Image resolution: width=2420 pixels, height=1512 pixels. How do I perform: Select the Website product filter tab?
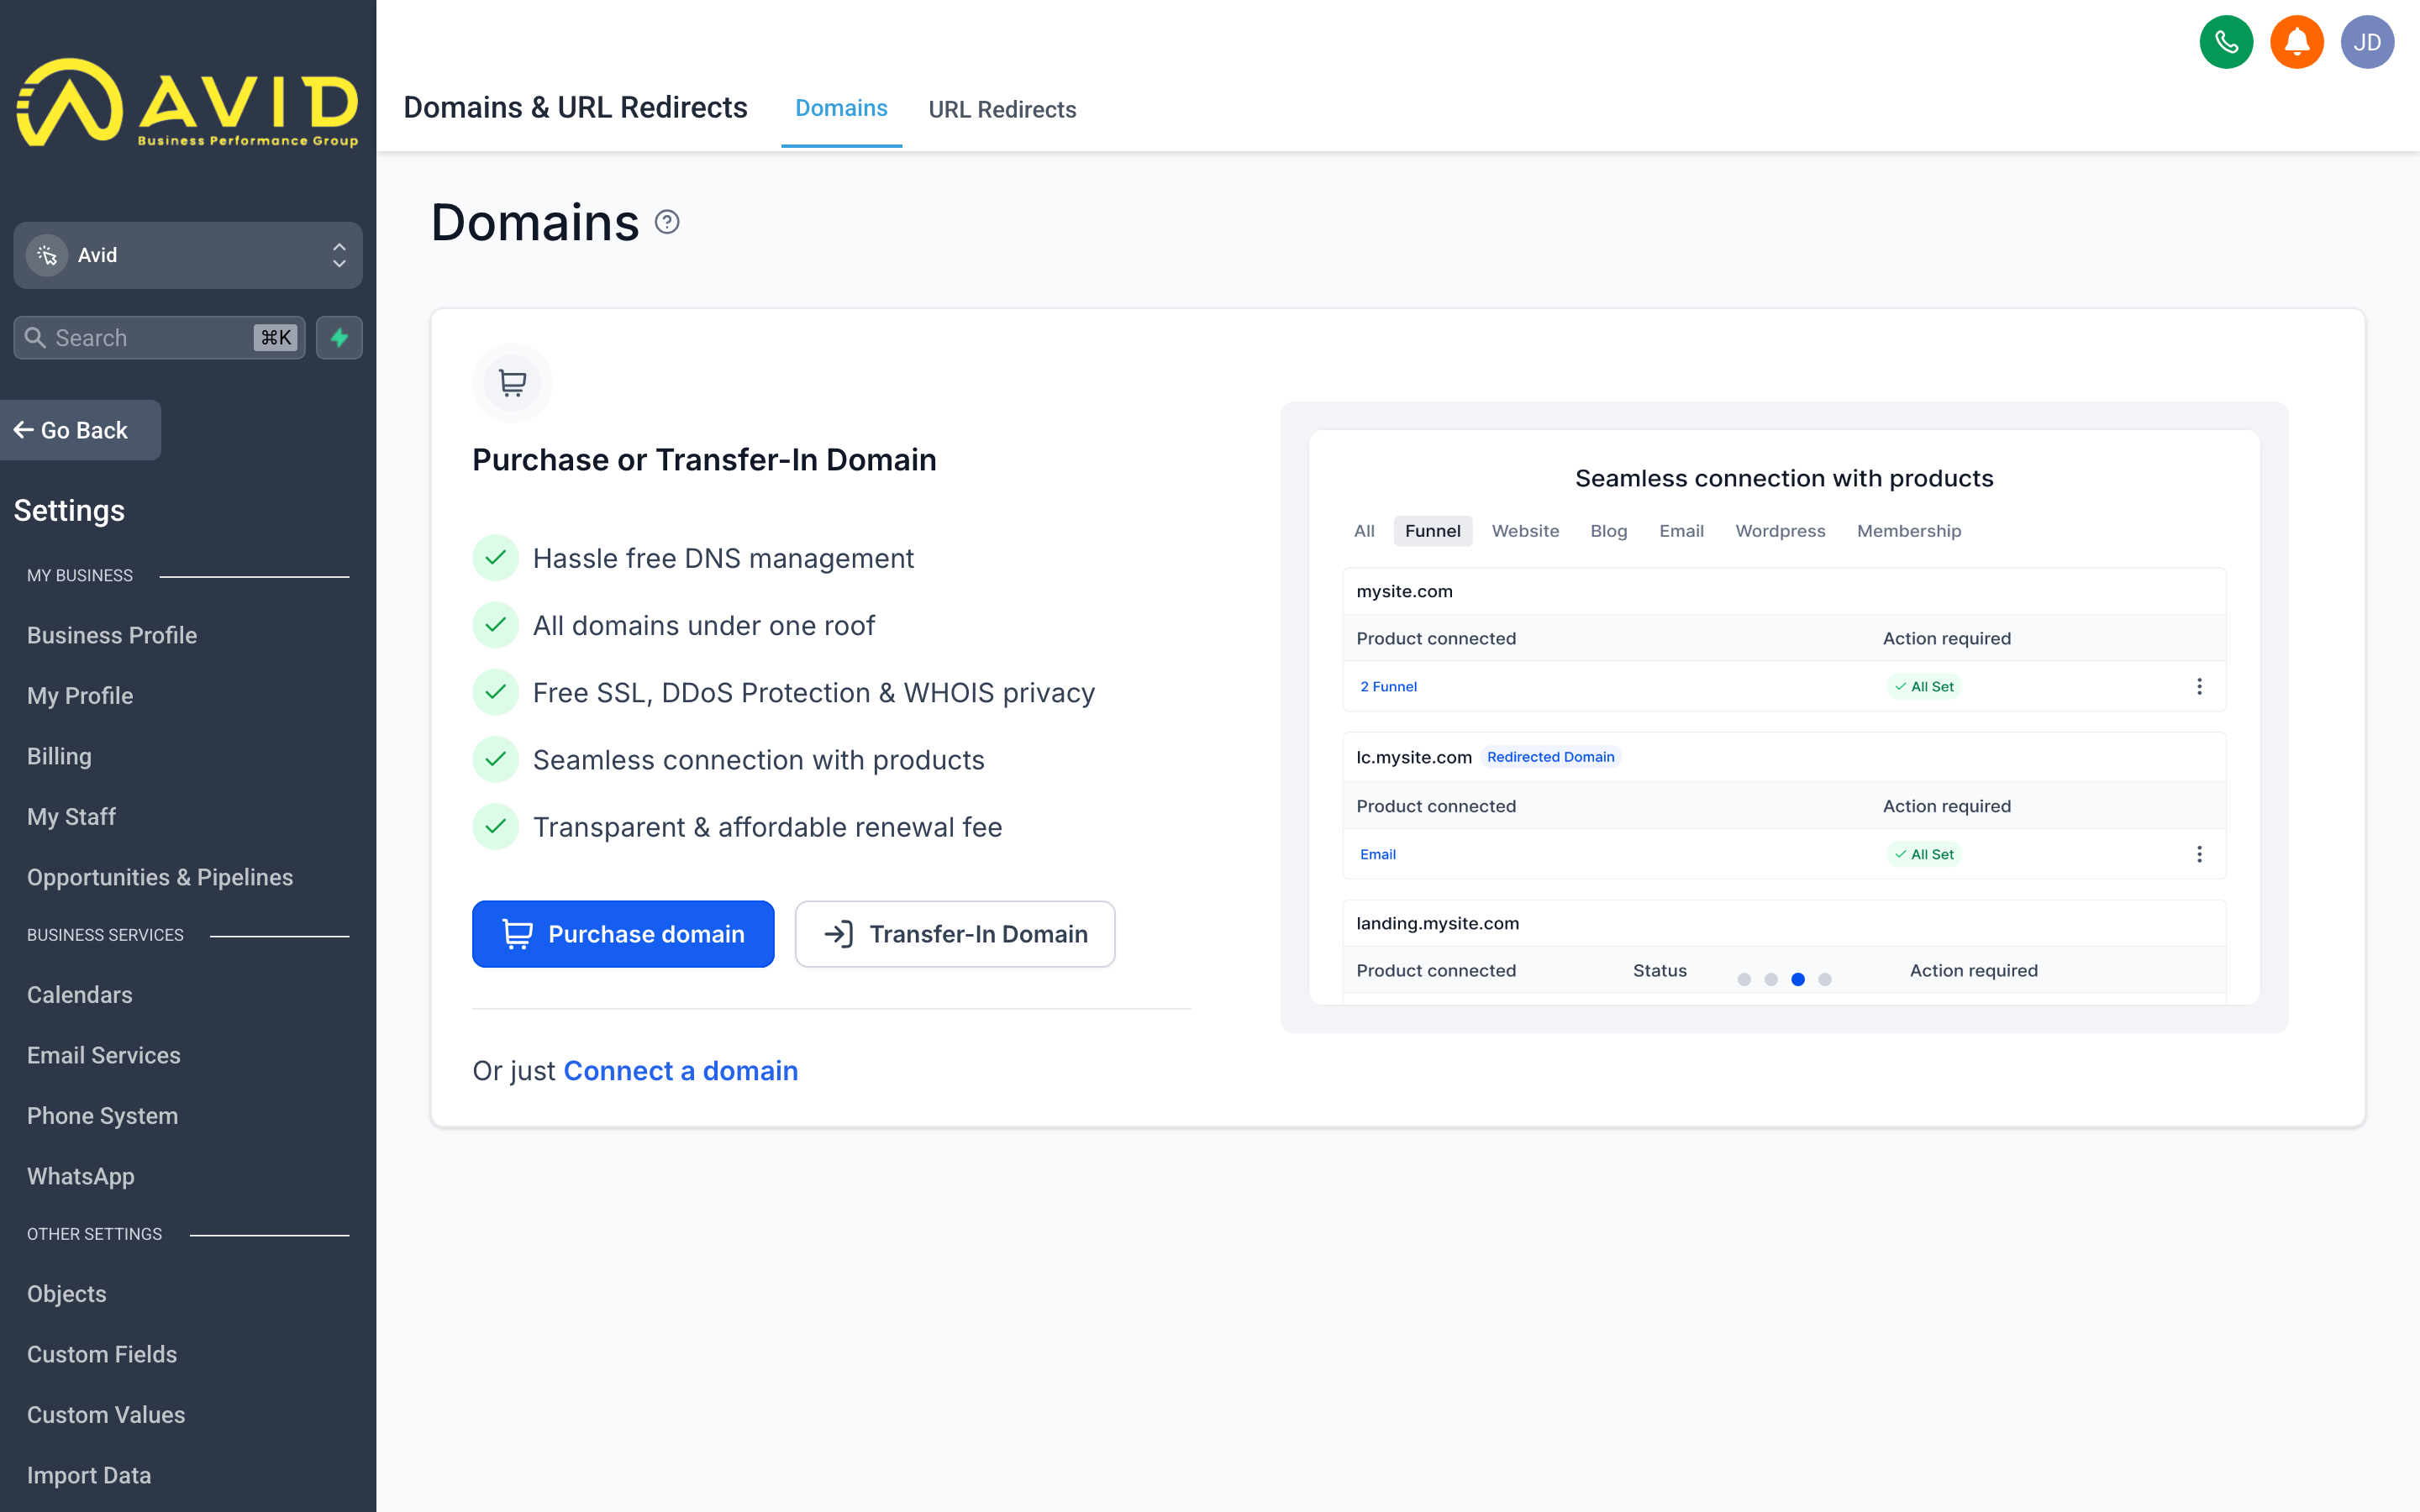click(1525, 531)
